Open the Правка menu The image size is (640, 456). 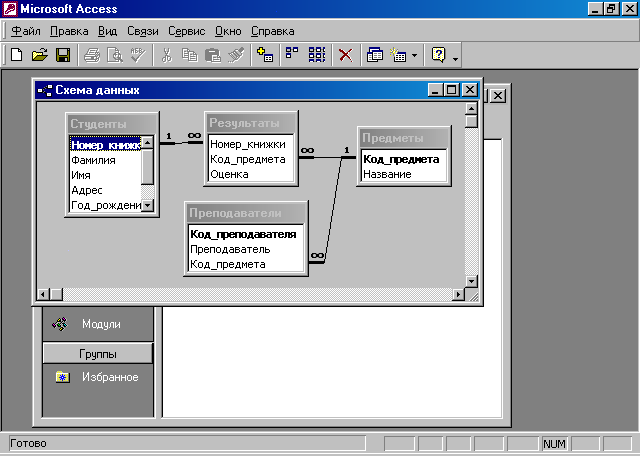point(69,31)
